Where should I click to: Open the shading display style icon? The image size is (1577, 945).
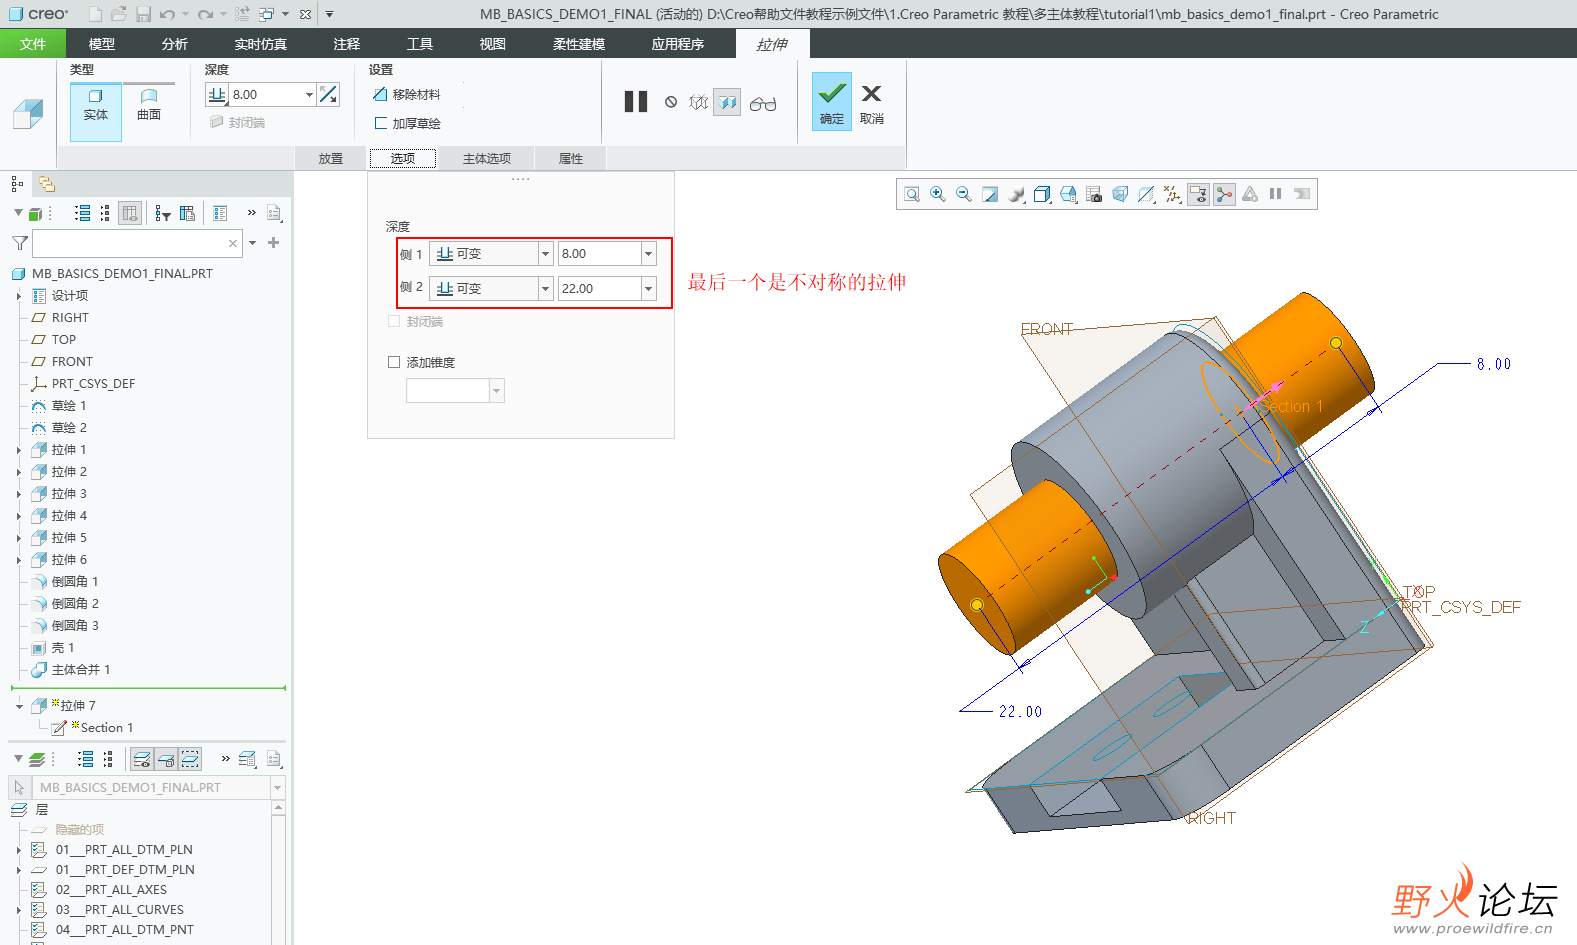(x=1042, y=194)
